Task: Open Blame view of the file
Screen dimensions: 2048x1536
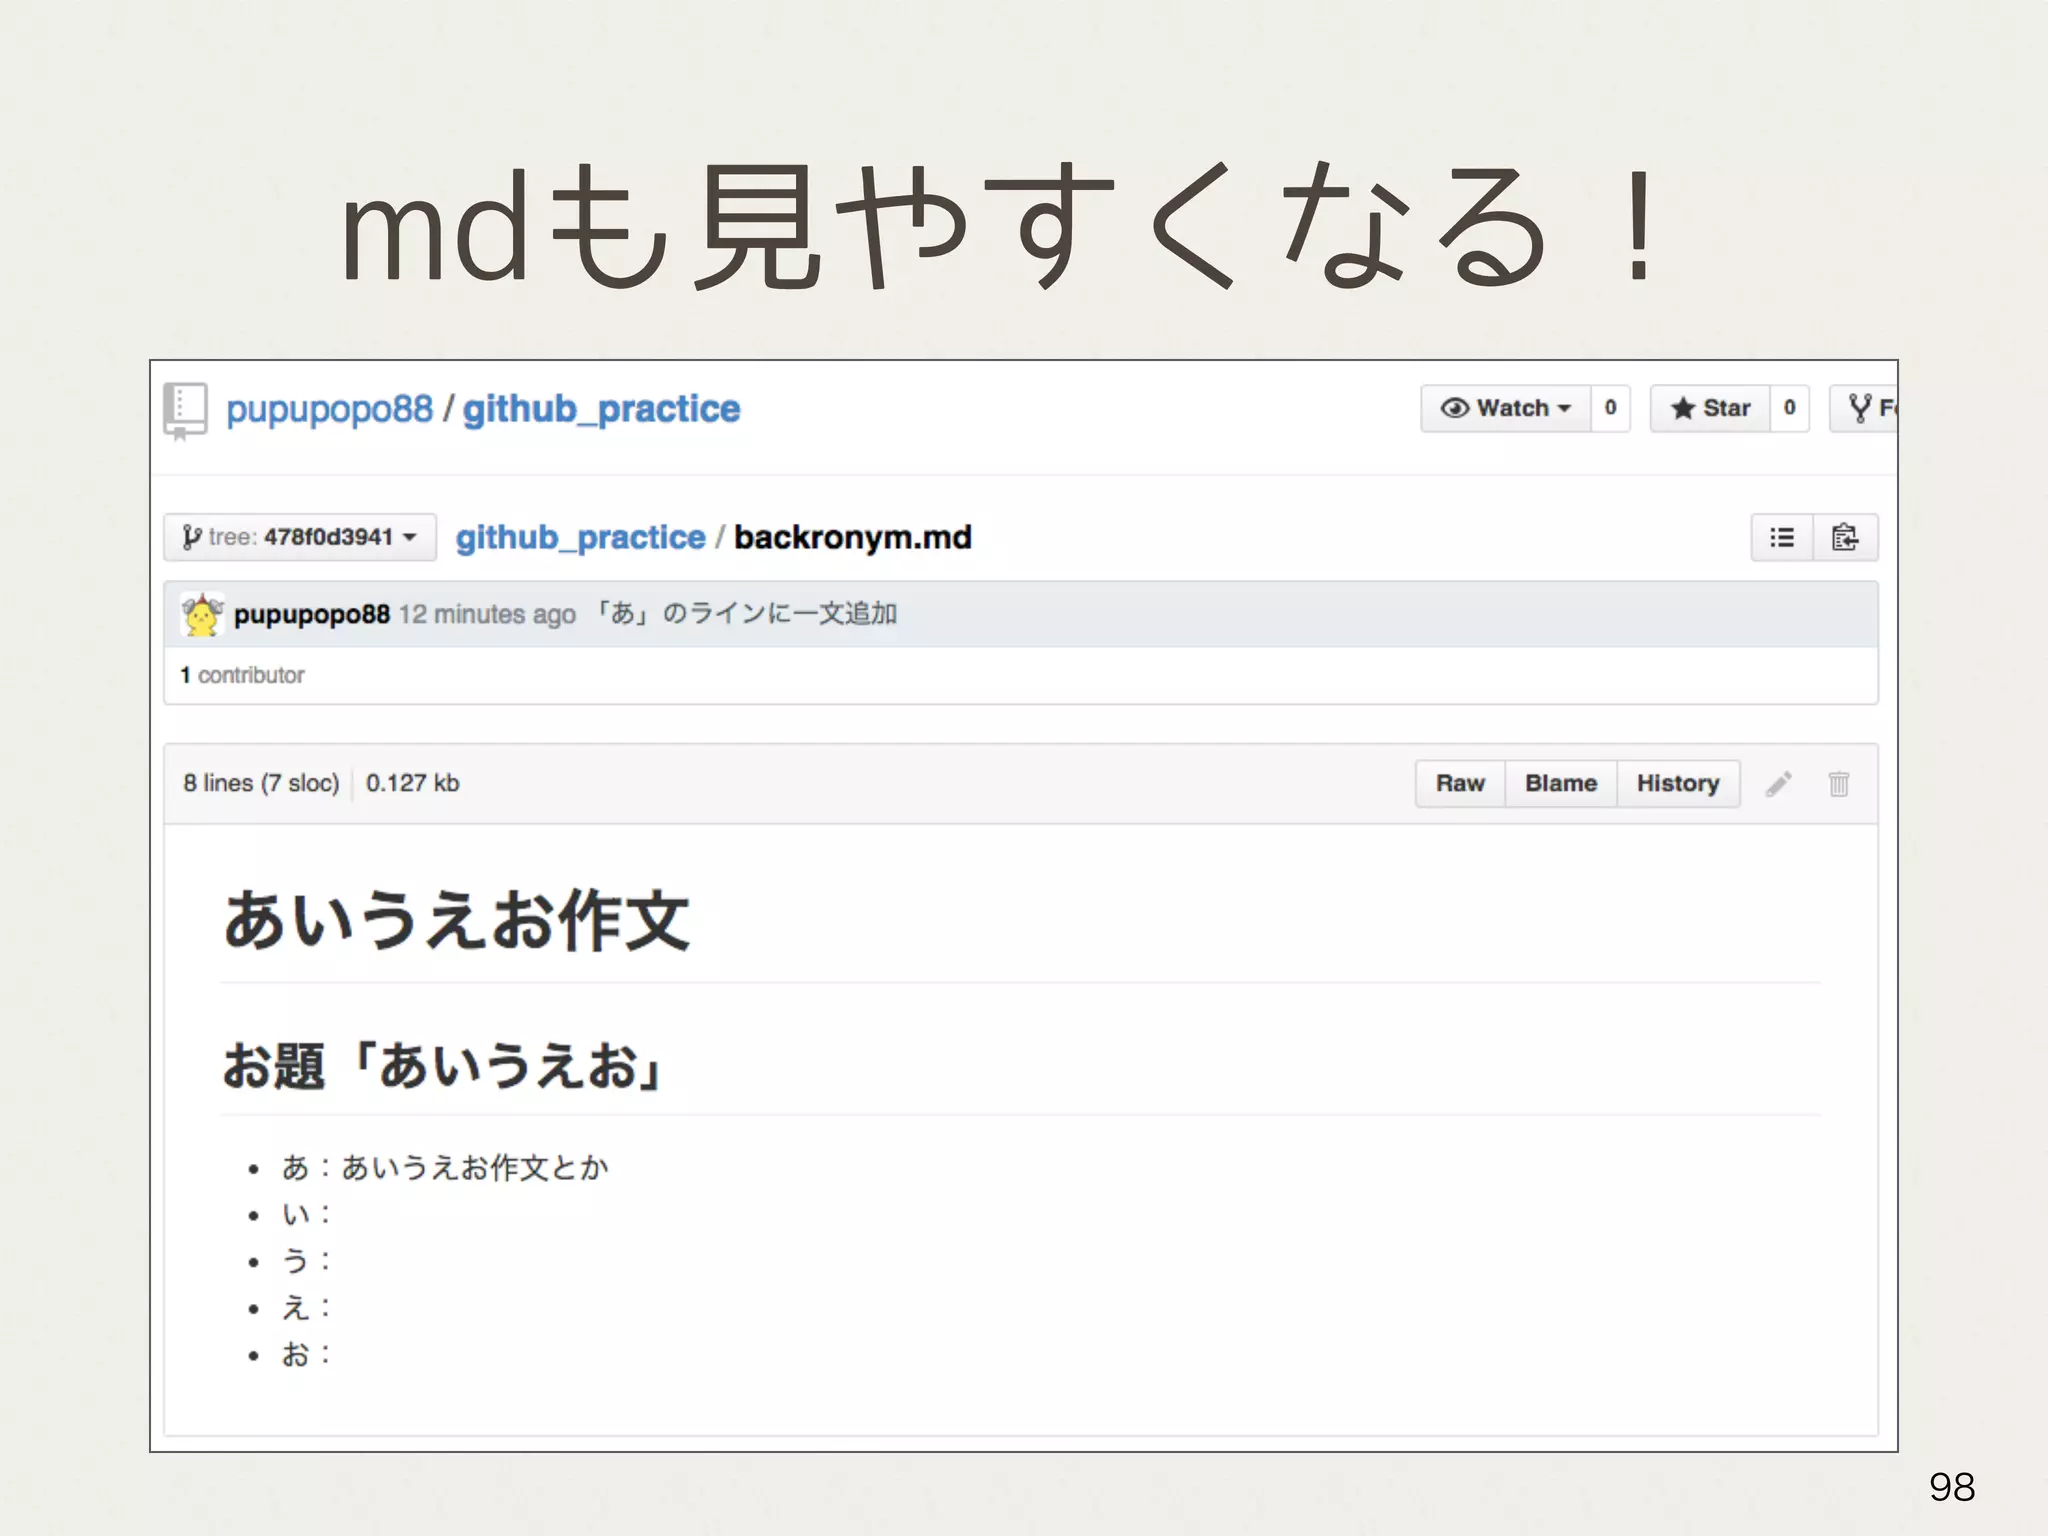Action: [x=1560, y=784]
